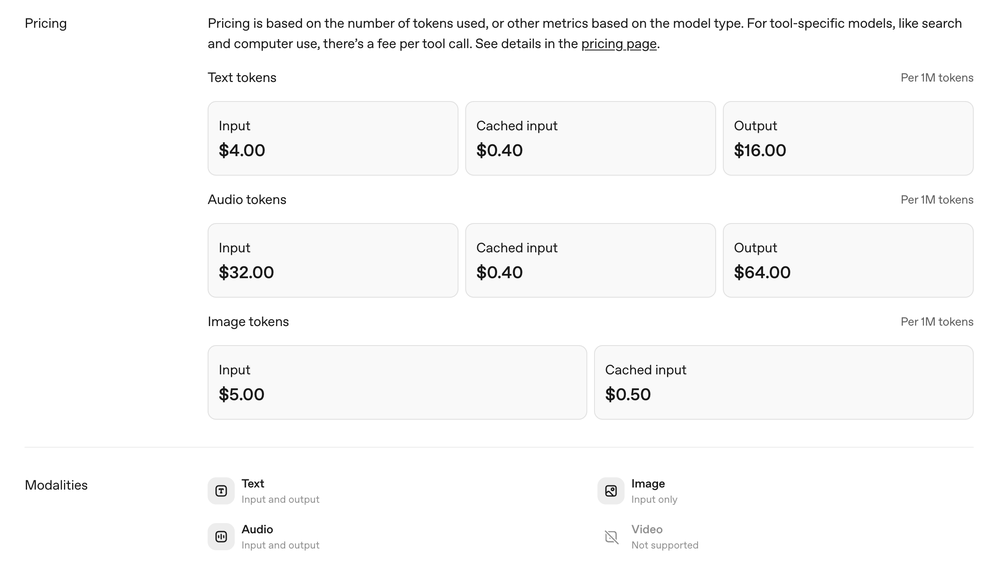Select the Audio tokens Cached input card
Image resolution: width=1000 pixels, height=575 pixels.
[590, 260]
